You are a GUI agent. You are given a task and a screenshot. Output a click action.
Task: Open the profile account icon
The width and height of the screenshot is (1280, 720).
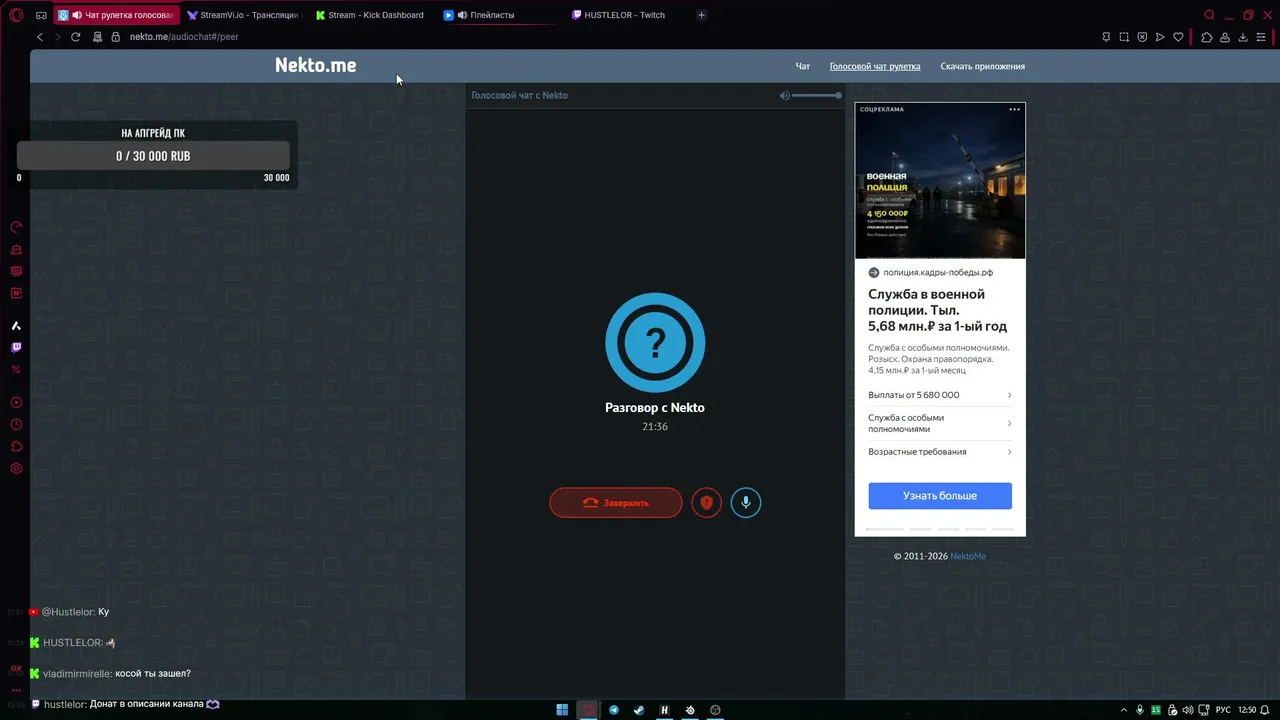point(1225,37)
